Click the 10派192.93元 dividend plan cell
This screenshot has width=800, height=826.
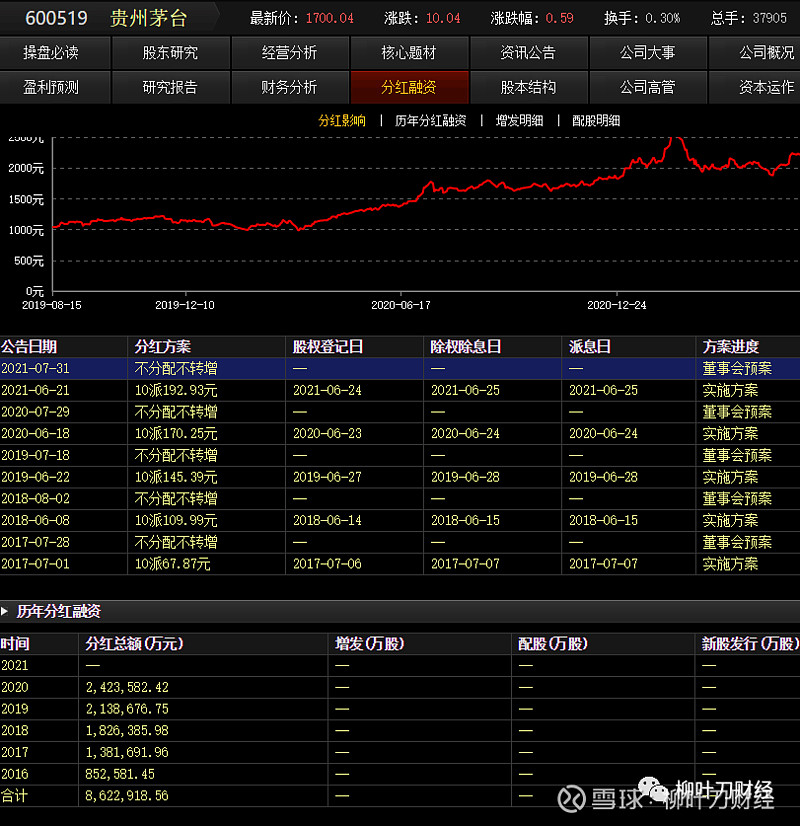pos(176,390)
